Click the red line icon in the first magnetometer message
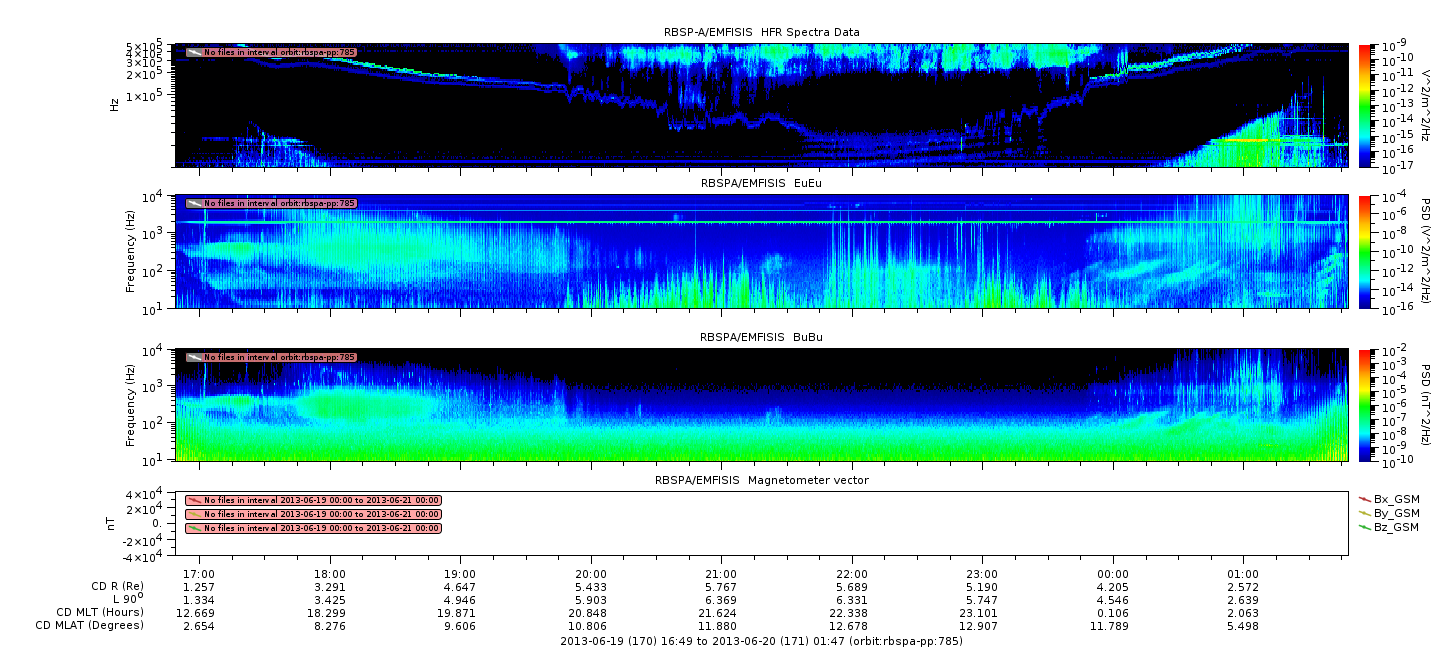Viewport: 1447px width, 658px height. 195,500
